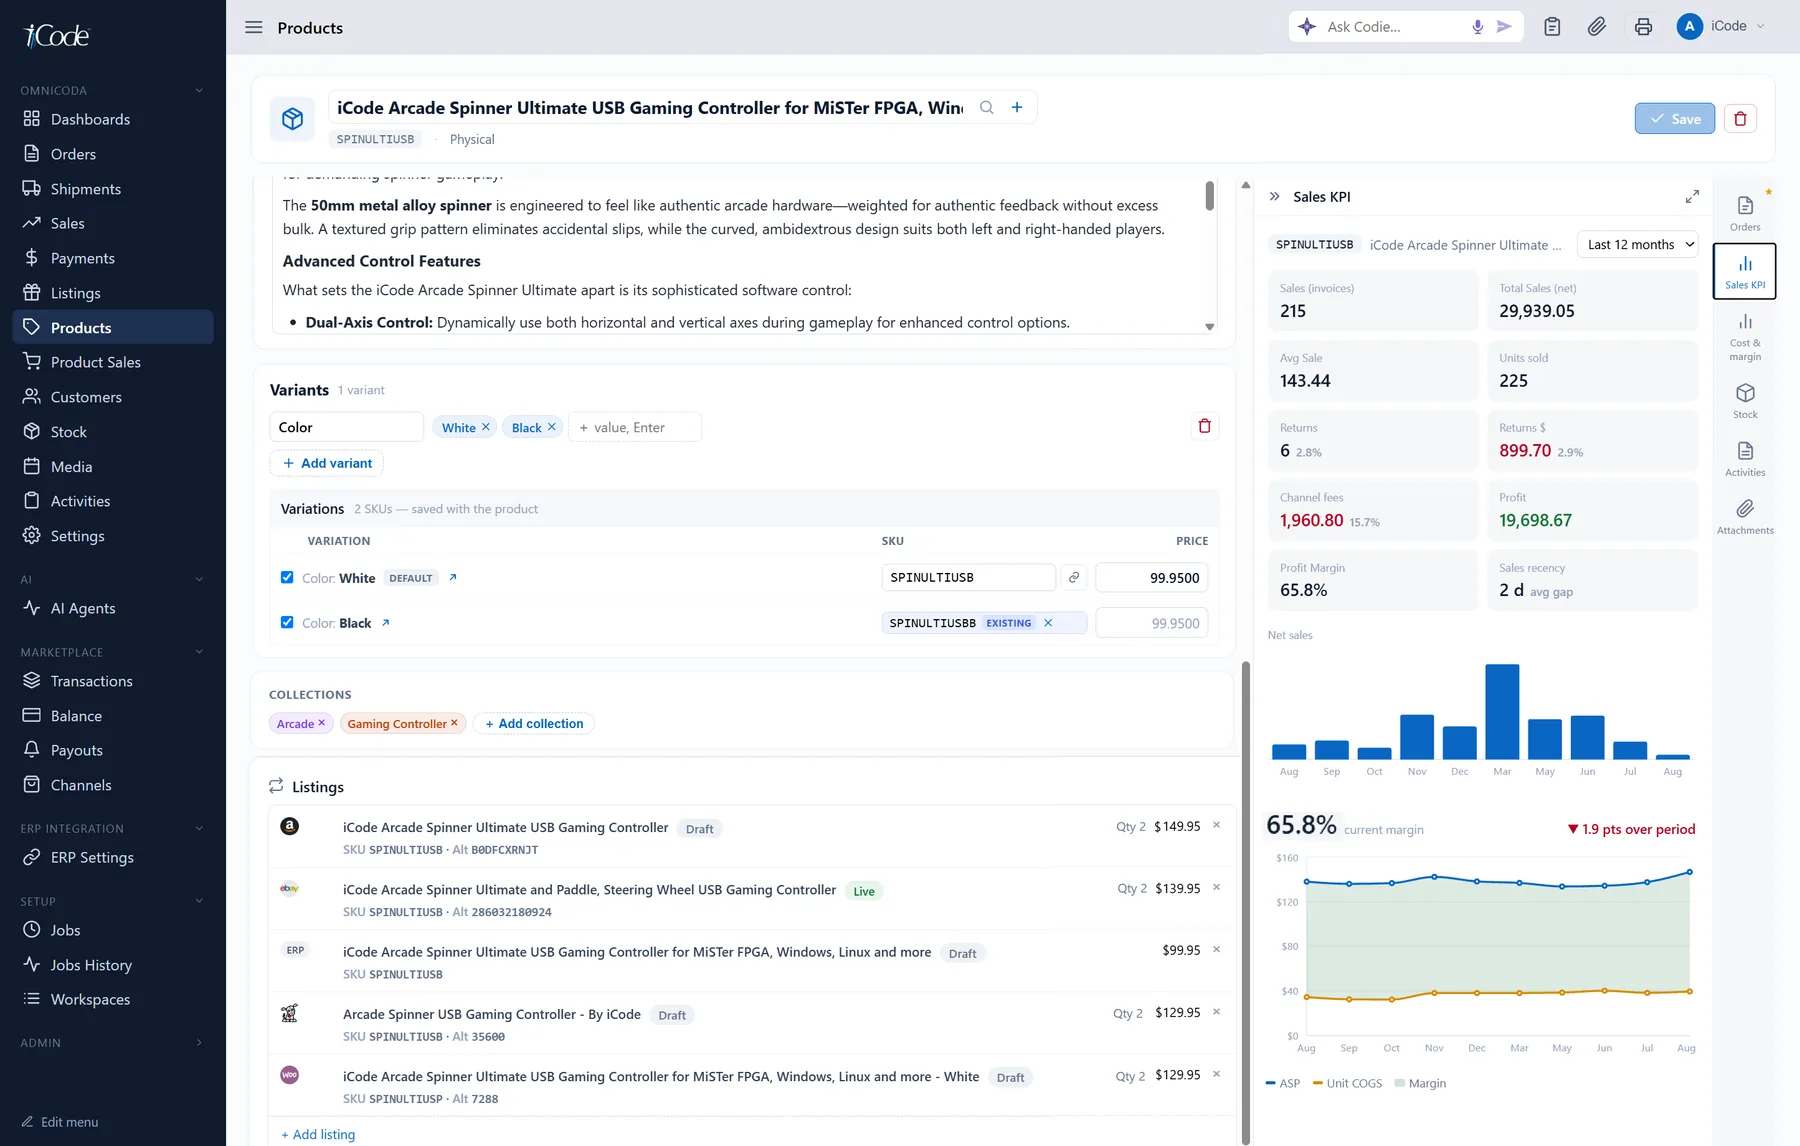This screenshot has width=1800, height=1146.
Task: Click the Add variant button
Action: (x=327, y=463)
